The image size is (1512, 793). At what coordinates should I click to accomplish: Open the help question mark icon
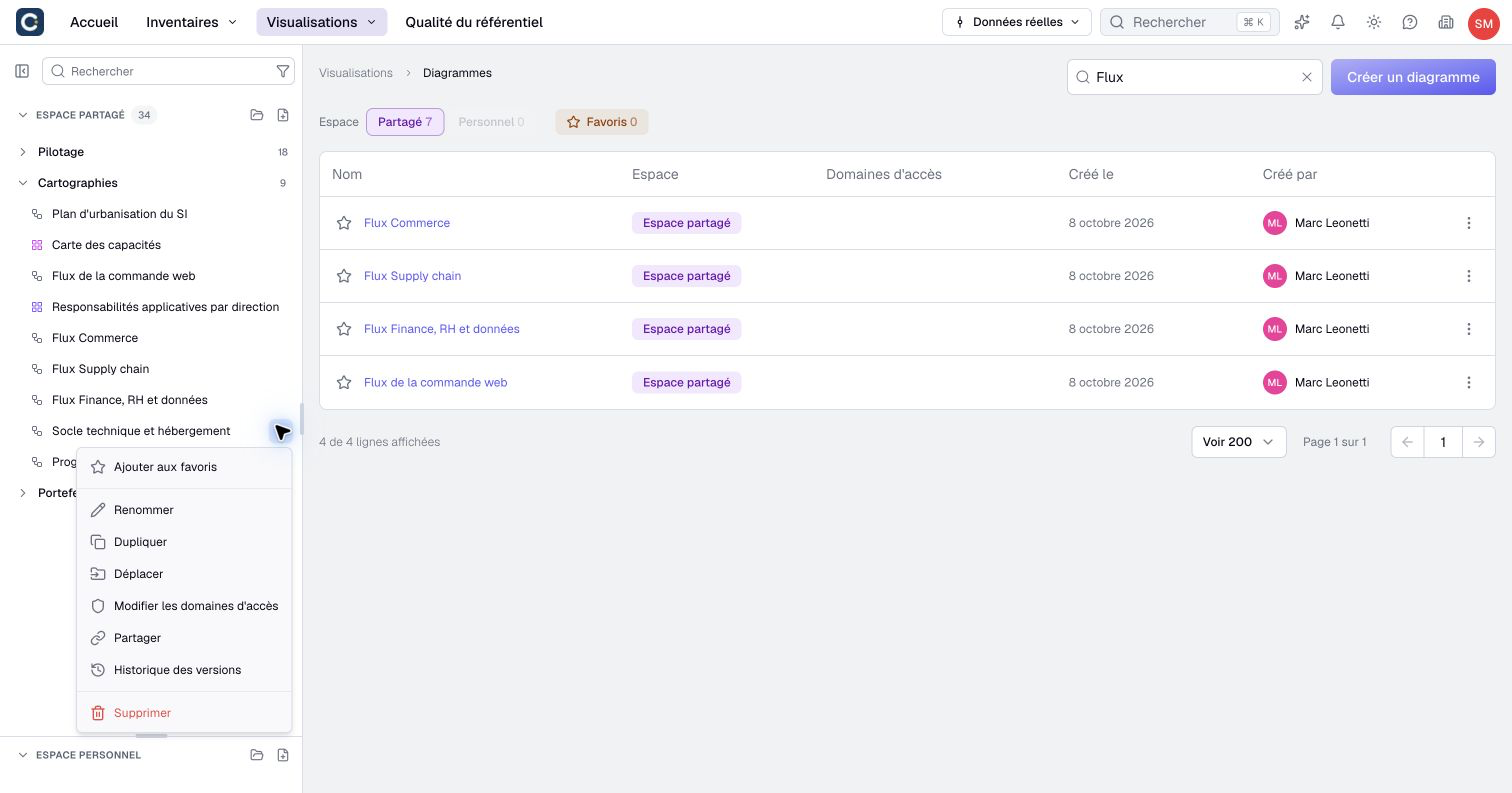tap(1410, 22)
